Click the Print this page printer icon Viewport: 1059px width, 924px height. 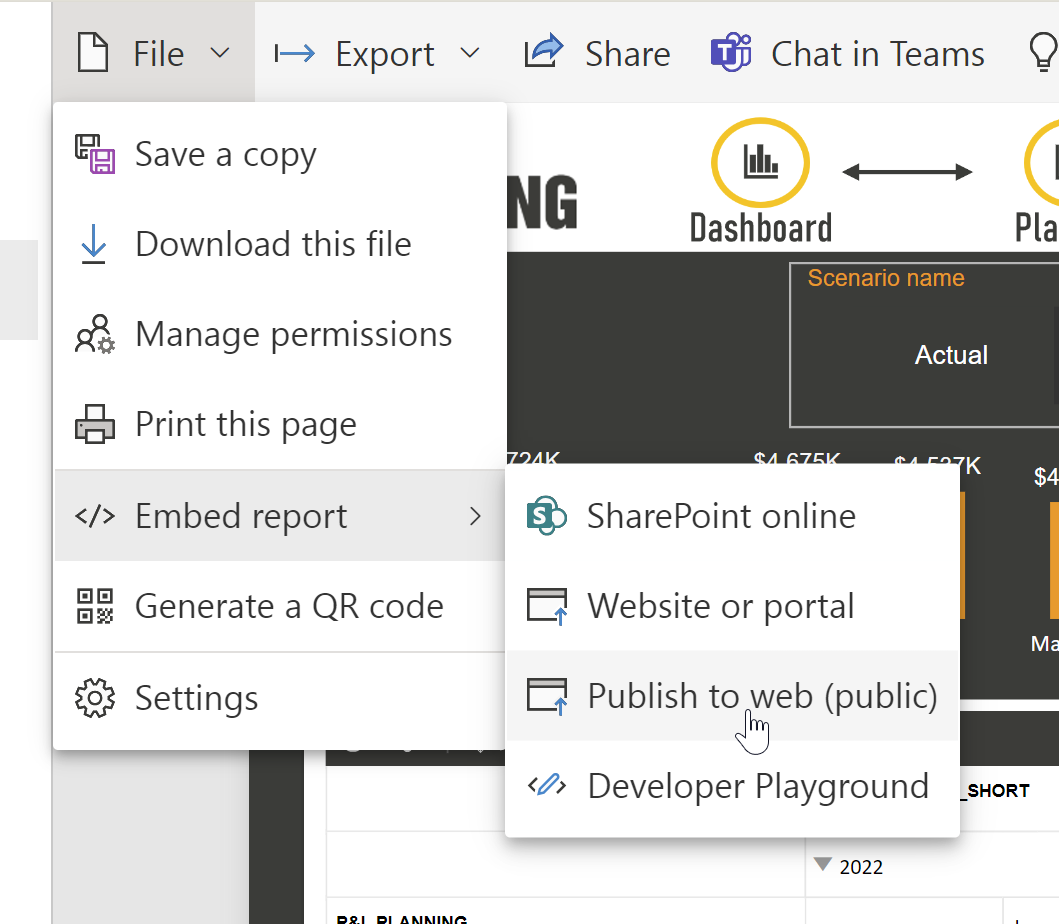point(95,425)
